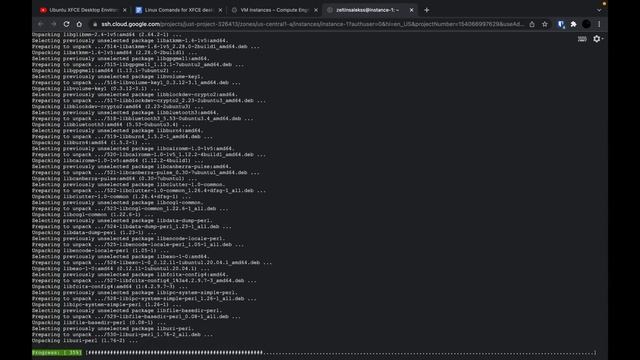Viewport: 640px width, 360px height.
Task: Close the Linux Comands tab
Action: coord(220,10)
